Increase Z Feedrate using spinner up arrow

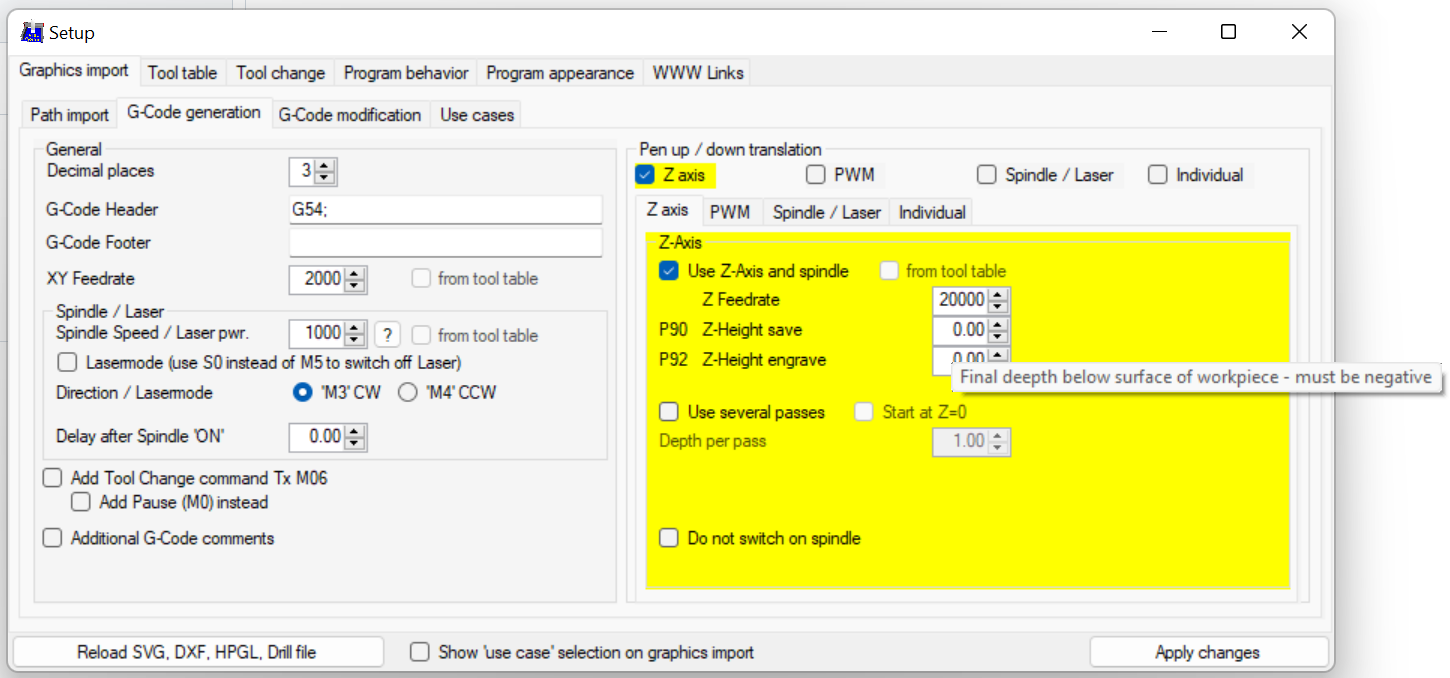point(997,294)
